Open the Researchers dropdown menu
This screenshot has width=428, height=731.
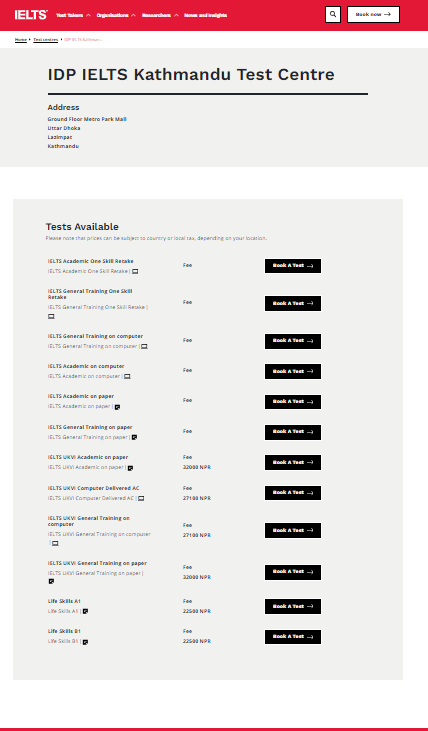[160, 15]
